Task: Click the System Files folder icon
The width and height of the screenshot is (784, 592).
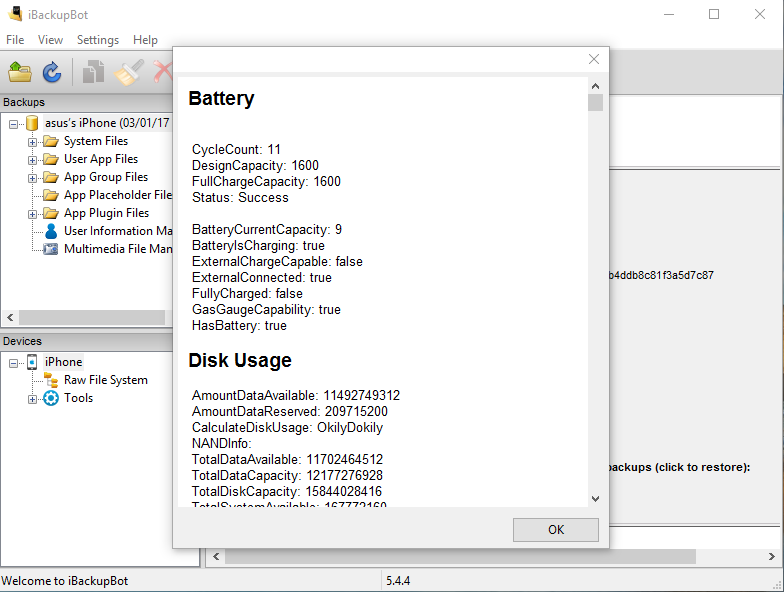Action: [50, 142]
